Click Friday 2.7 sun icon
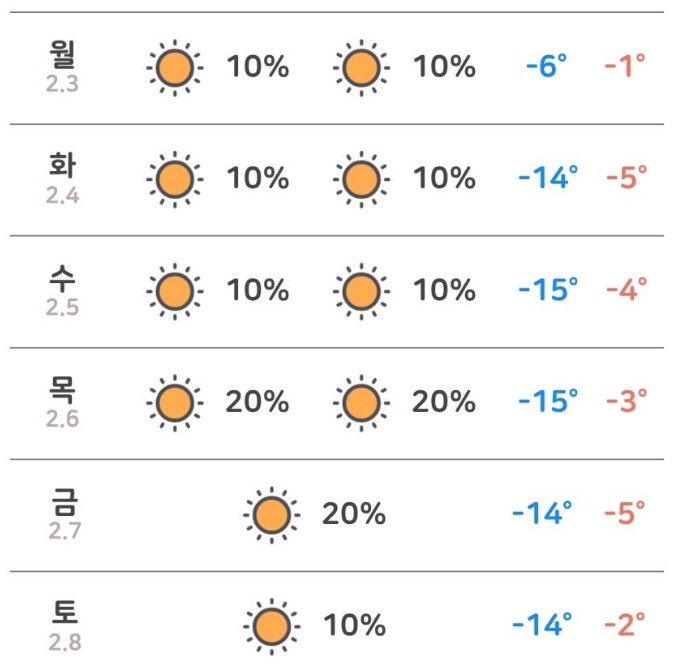This screenshot has width=677, height=665. [x=272, y=515]
